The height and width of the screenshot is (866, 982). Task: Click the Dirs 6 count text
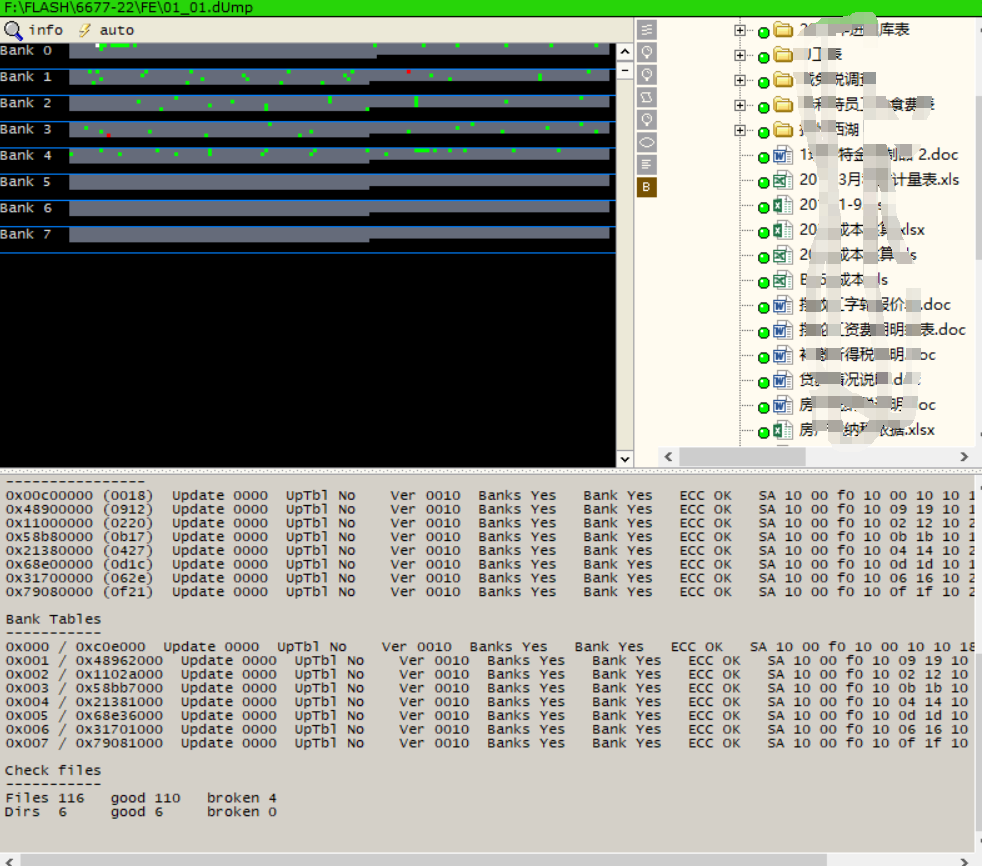(36, 812)
